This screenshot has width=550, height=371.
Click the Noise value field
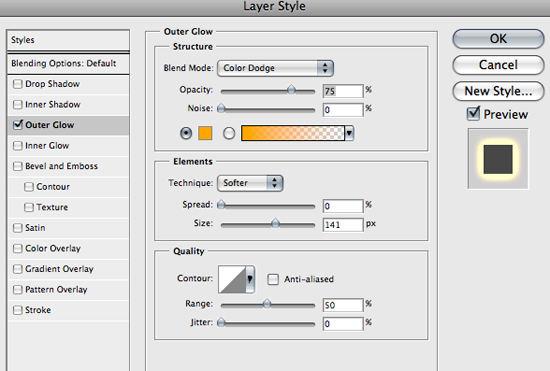coord(343,110)
